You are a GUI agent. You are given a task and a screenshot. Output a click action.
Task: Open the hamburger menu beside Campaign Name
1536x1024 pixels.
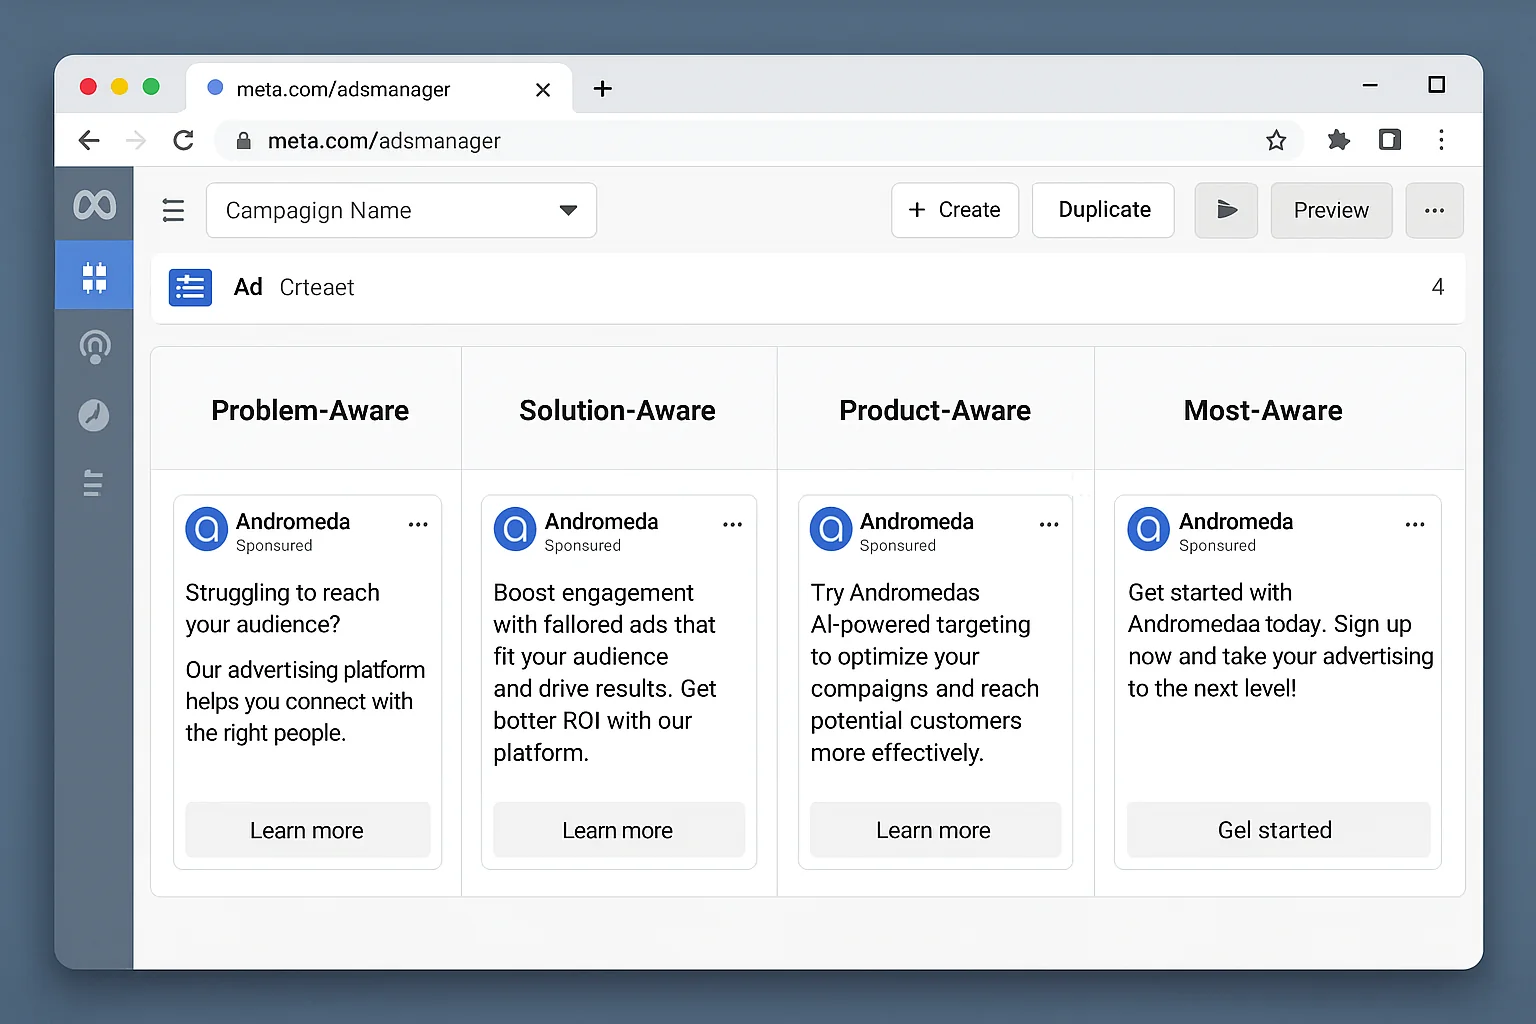[x=173, y=210]
